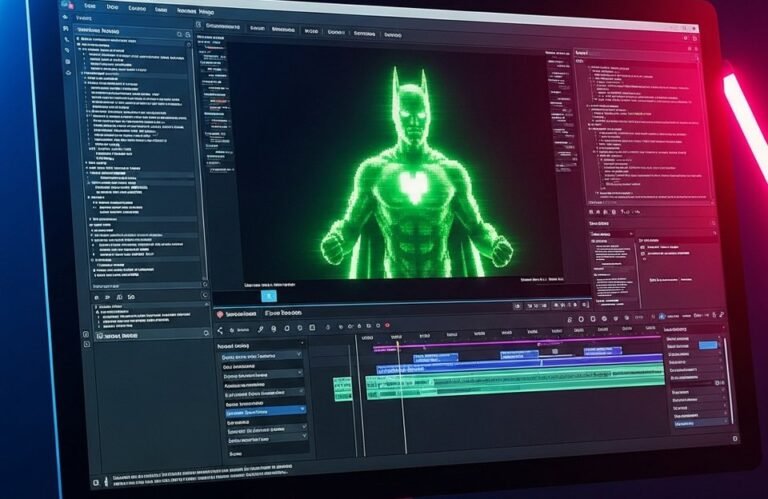Screen dimensions: 768x499
Task: Select the blue highlighted row in the track list
Action: 265,412
